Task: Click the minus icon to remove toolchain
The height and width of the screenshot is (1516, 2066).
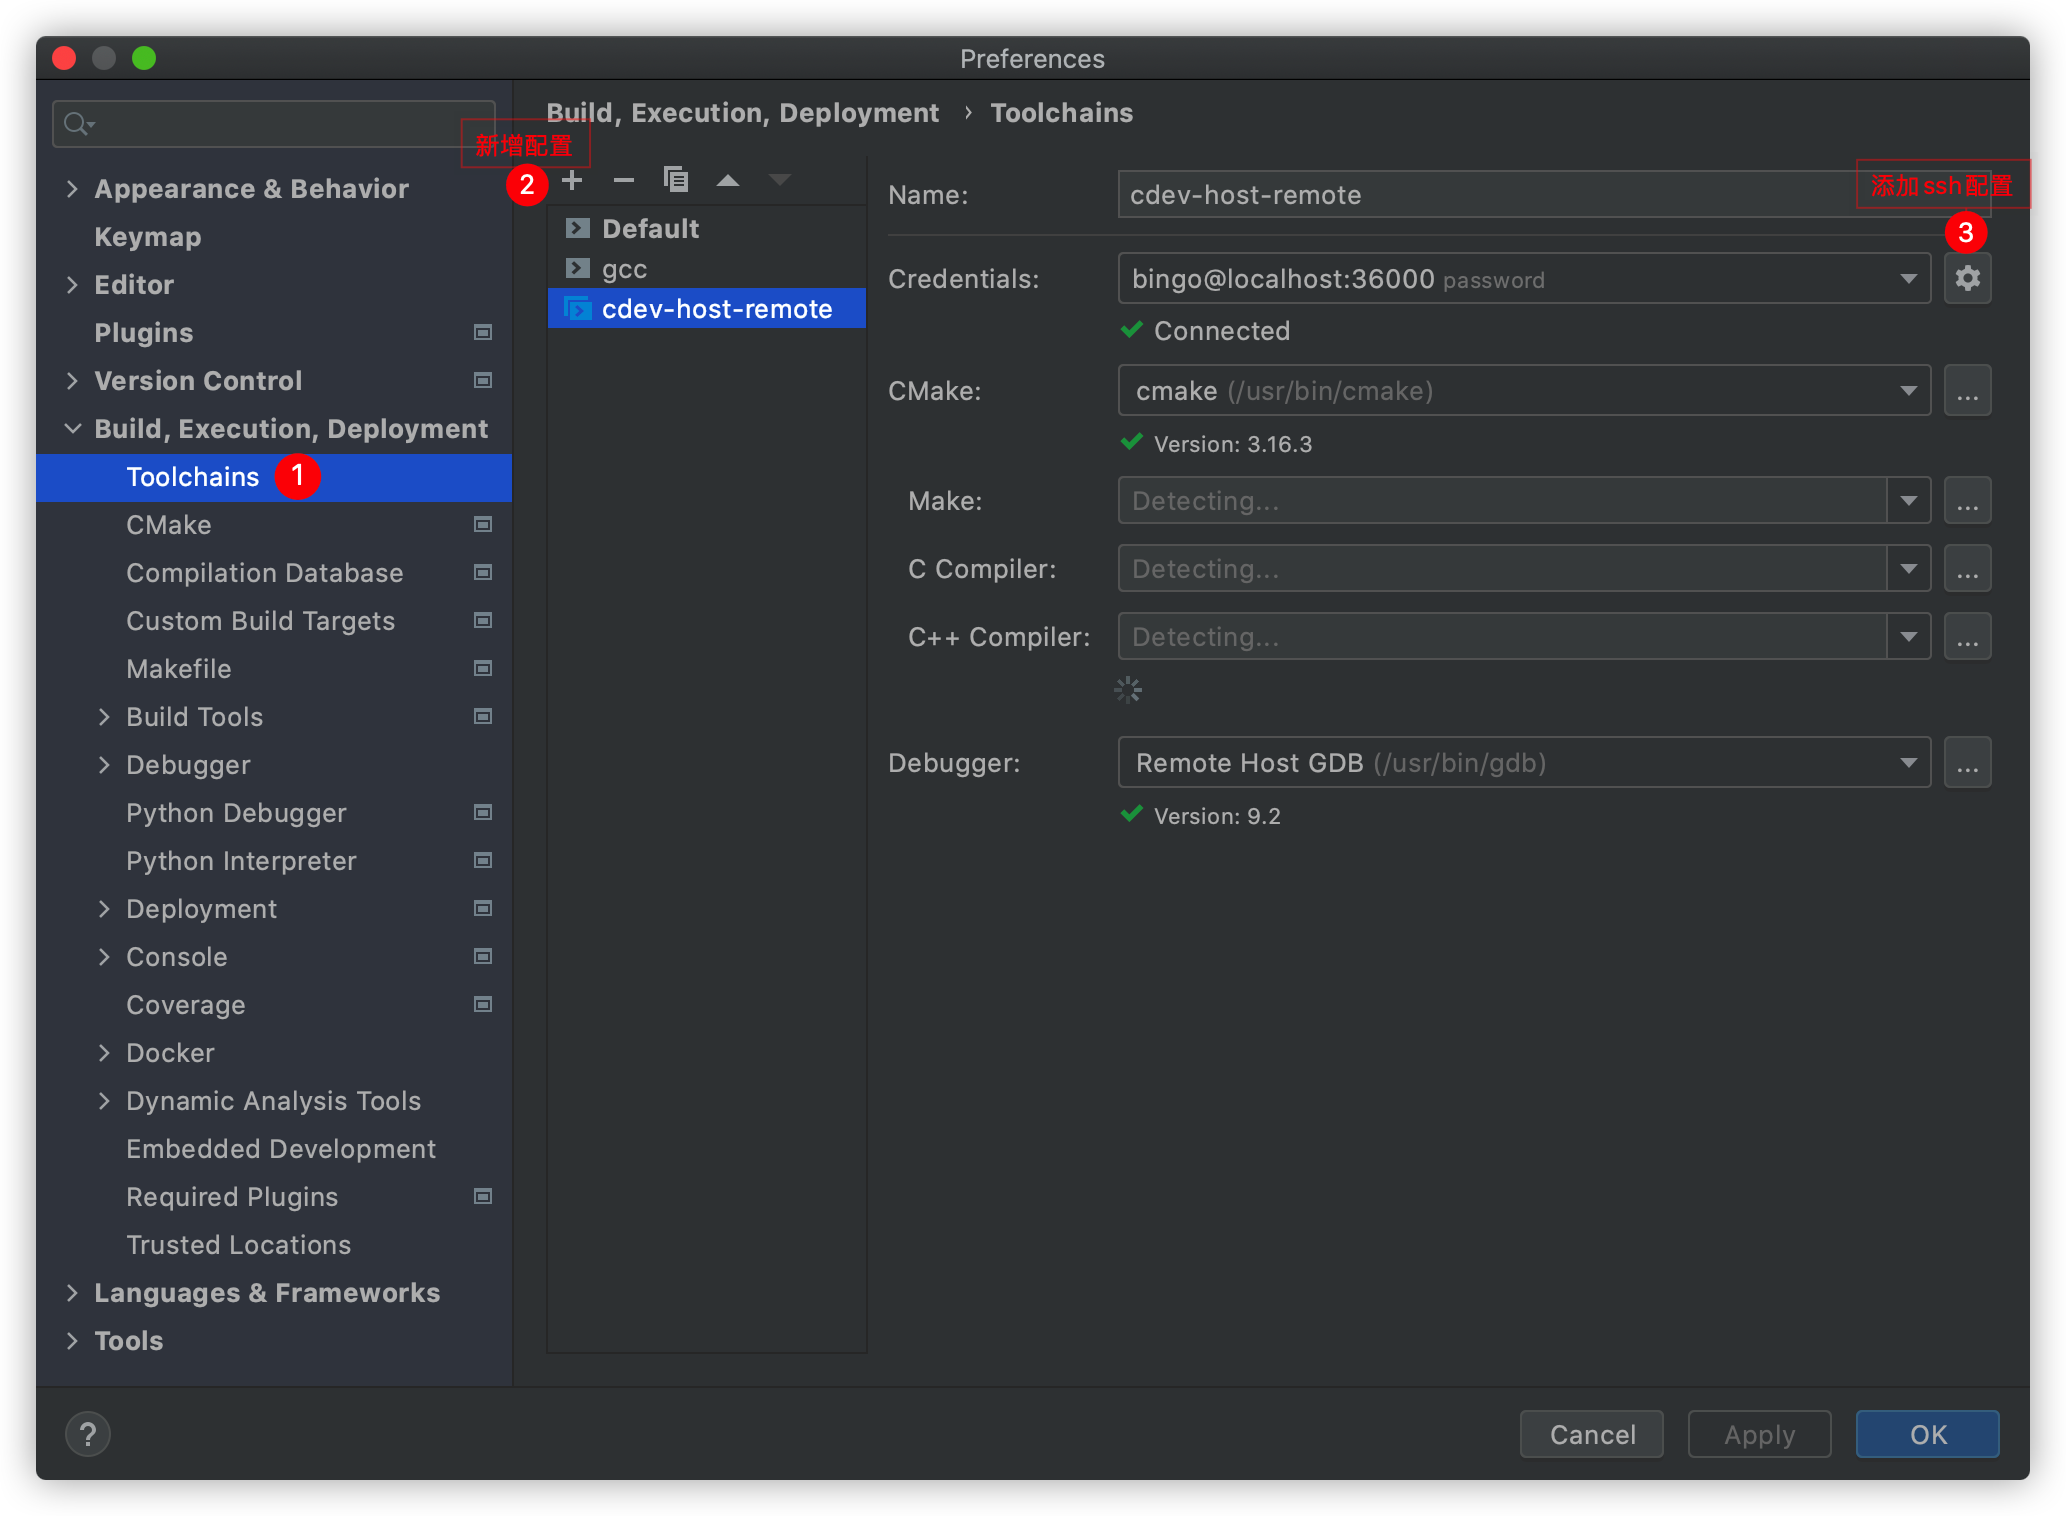Action: [x=624, y=181]
